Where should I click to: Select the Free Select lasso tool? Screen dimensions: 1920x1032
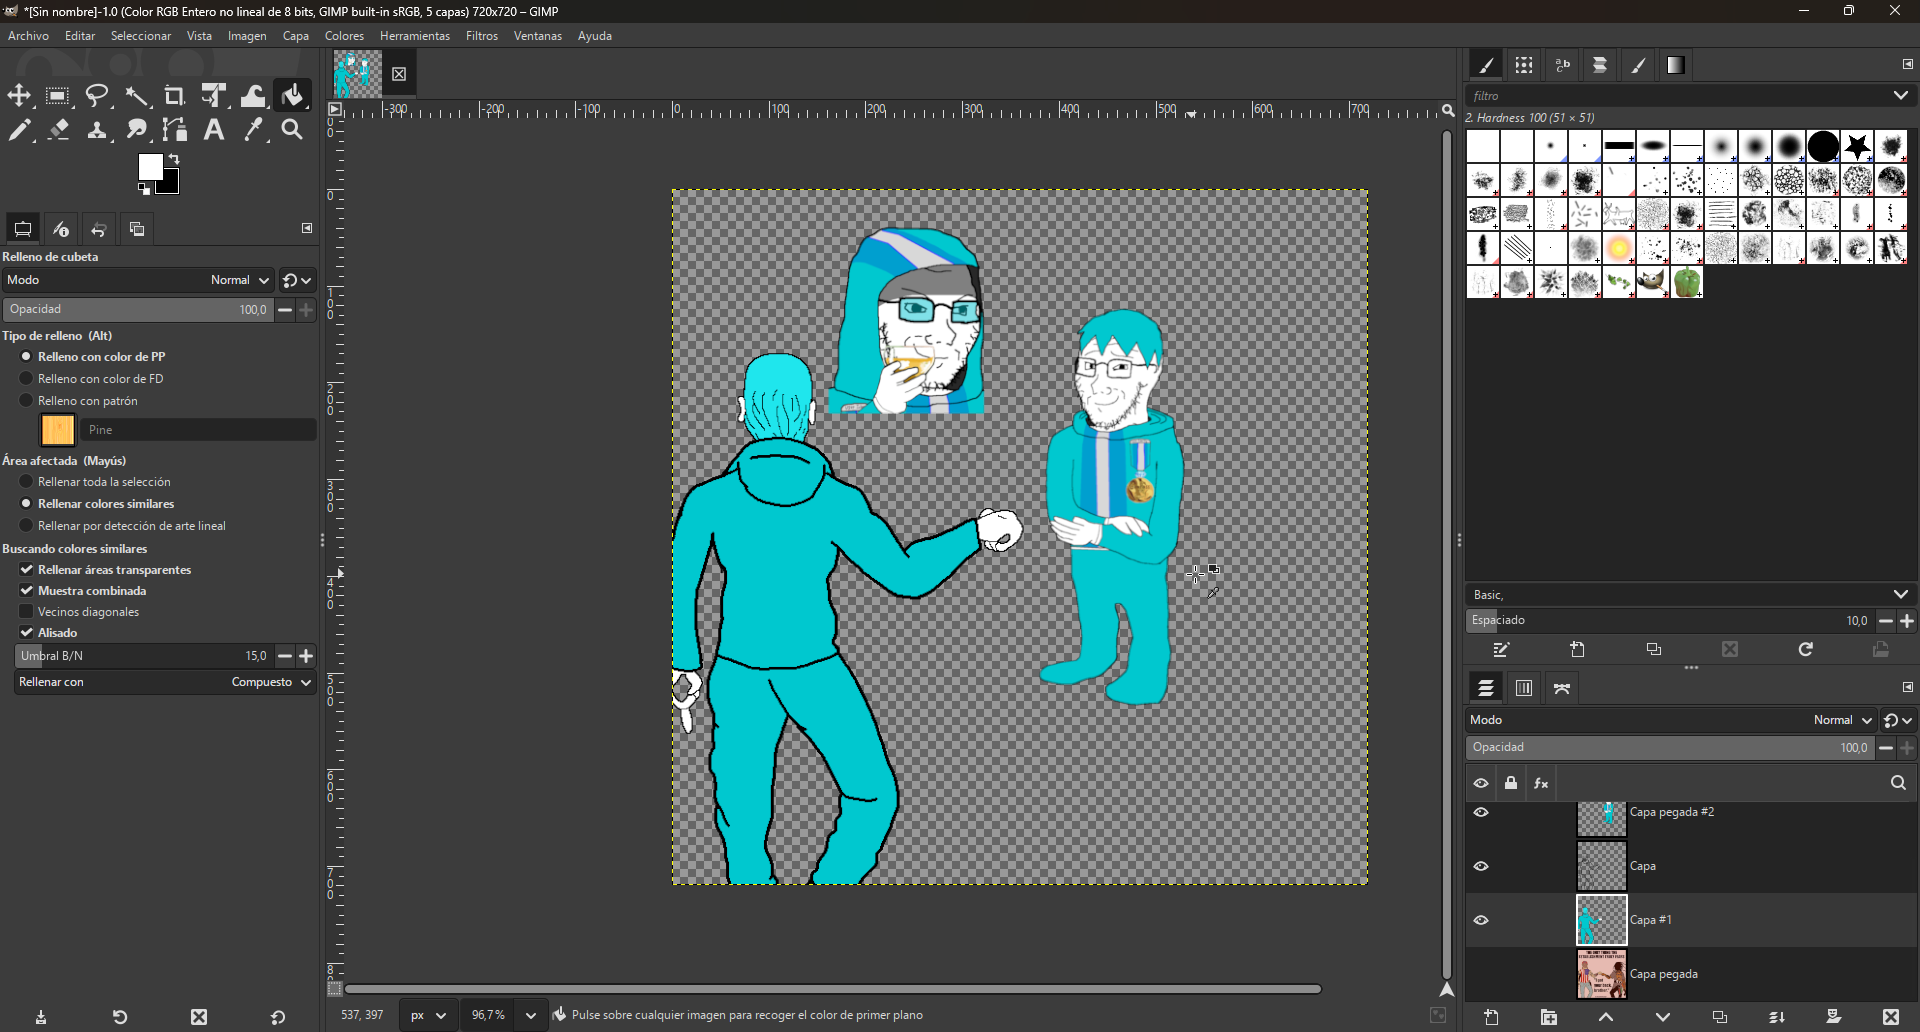tap(97, 96)
